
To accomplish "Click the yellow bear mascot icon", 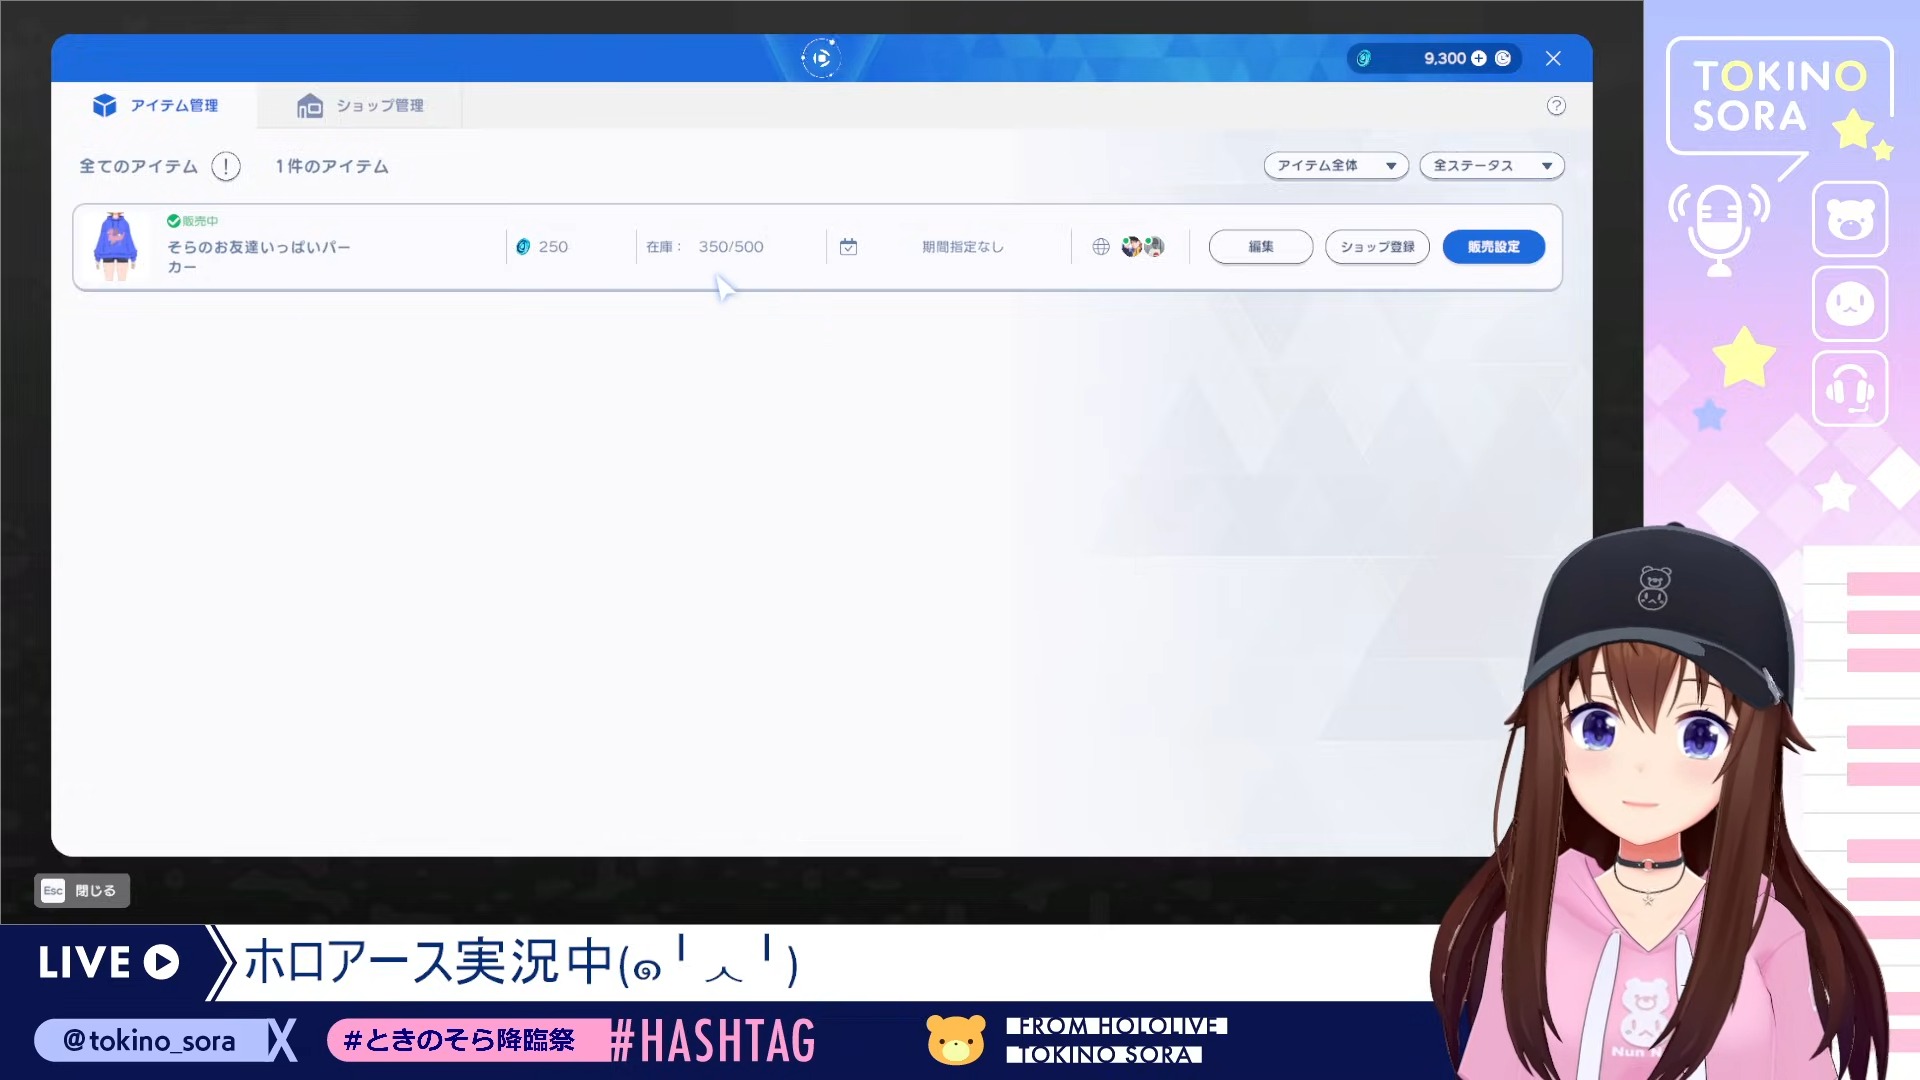I will [956, 1039].
